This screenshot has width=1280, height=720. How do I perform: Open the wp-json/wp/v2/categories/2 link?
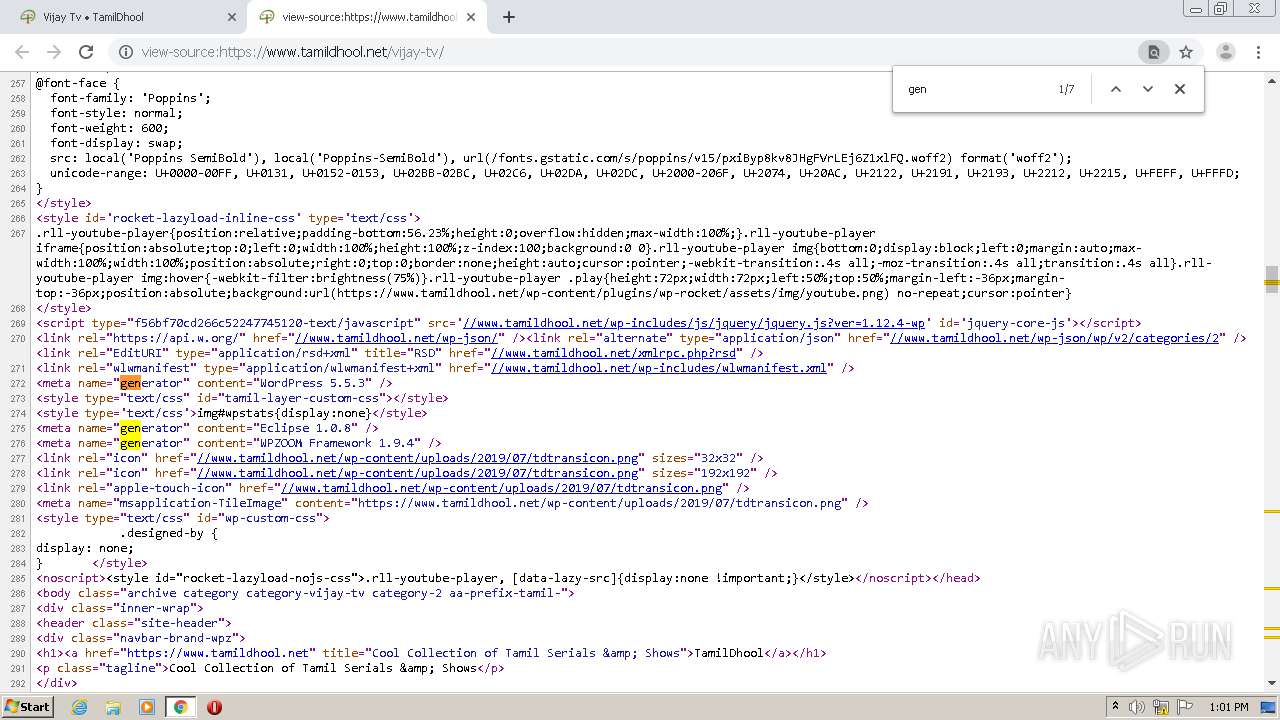coord(1056,338)
